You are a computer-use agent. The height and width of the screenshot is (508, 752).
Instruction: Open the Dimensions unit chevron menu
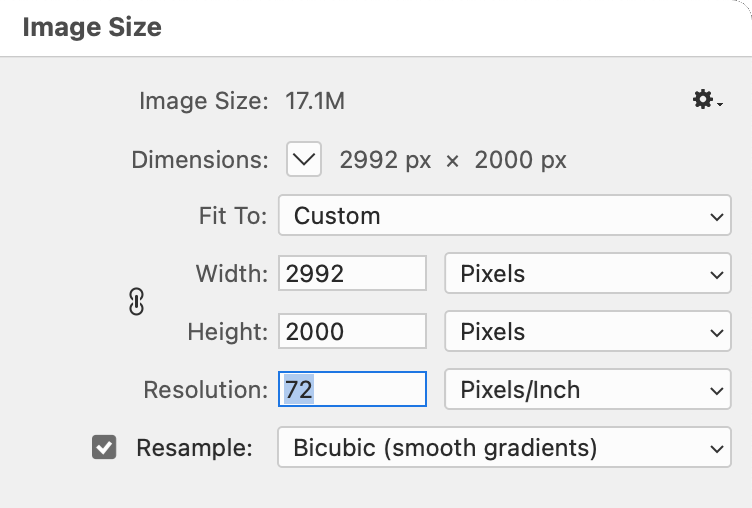[x=304, y=159]
